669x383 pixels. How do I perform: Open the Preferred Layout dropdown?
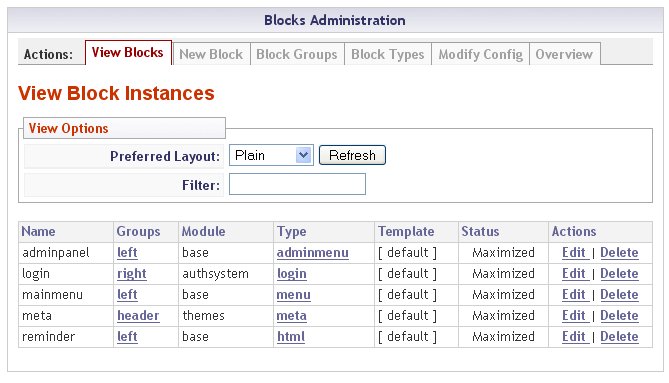[x=271, y=155]
